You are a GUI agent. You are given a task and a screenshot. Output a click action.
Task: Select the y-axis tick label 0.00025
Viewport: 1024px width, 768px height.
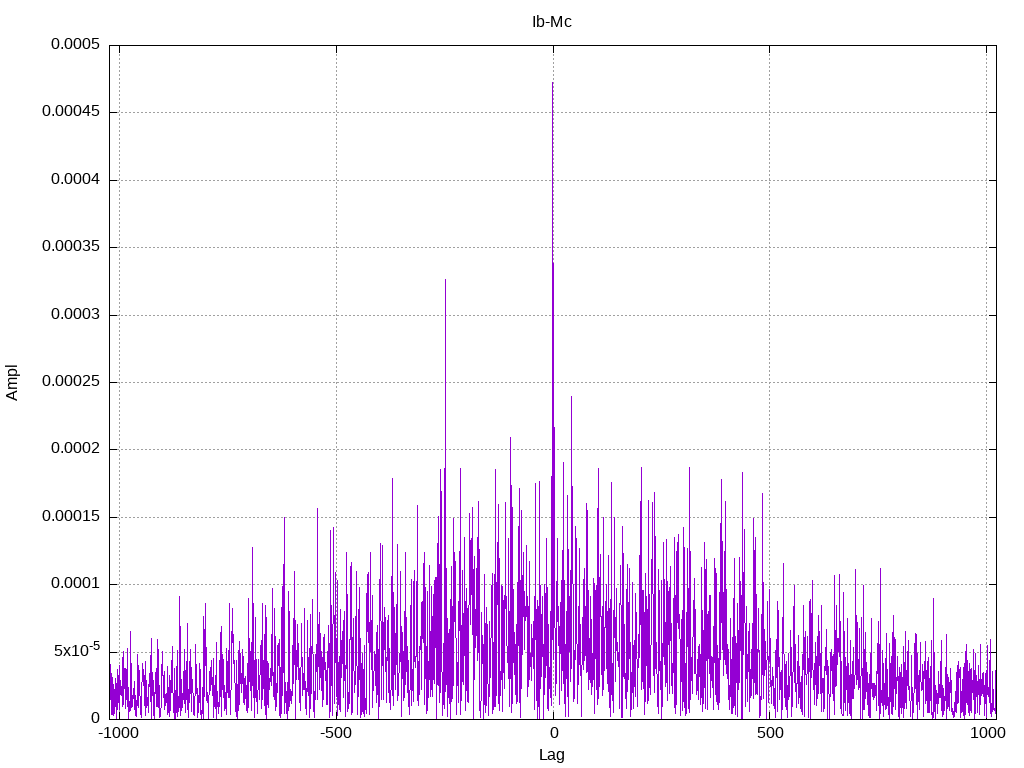coord(71,381)
